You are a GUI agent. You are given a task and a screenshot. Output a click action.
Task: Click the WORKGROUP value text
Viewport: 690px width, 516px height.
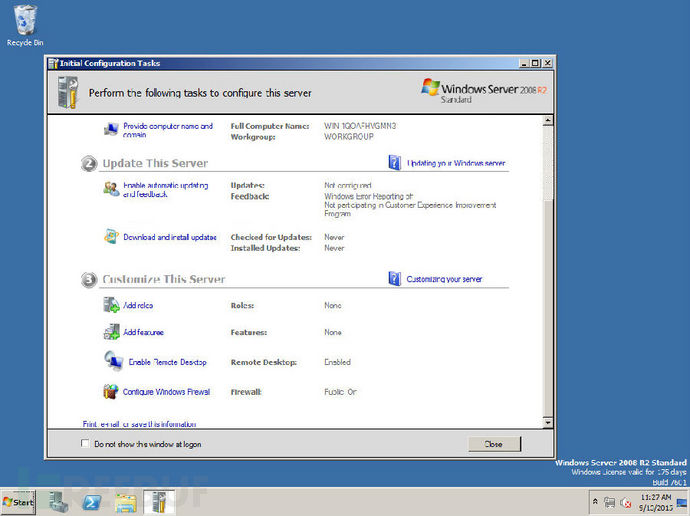[x=349, y=137]
